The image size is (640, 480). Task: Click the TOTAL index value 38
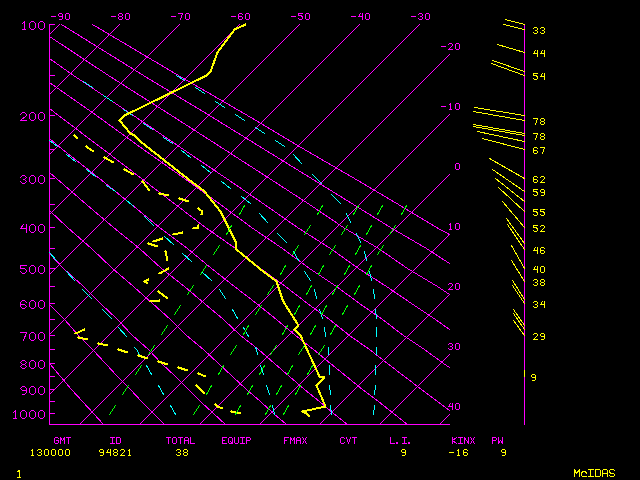pyautogui.click(x=181, y=452)
